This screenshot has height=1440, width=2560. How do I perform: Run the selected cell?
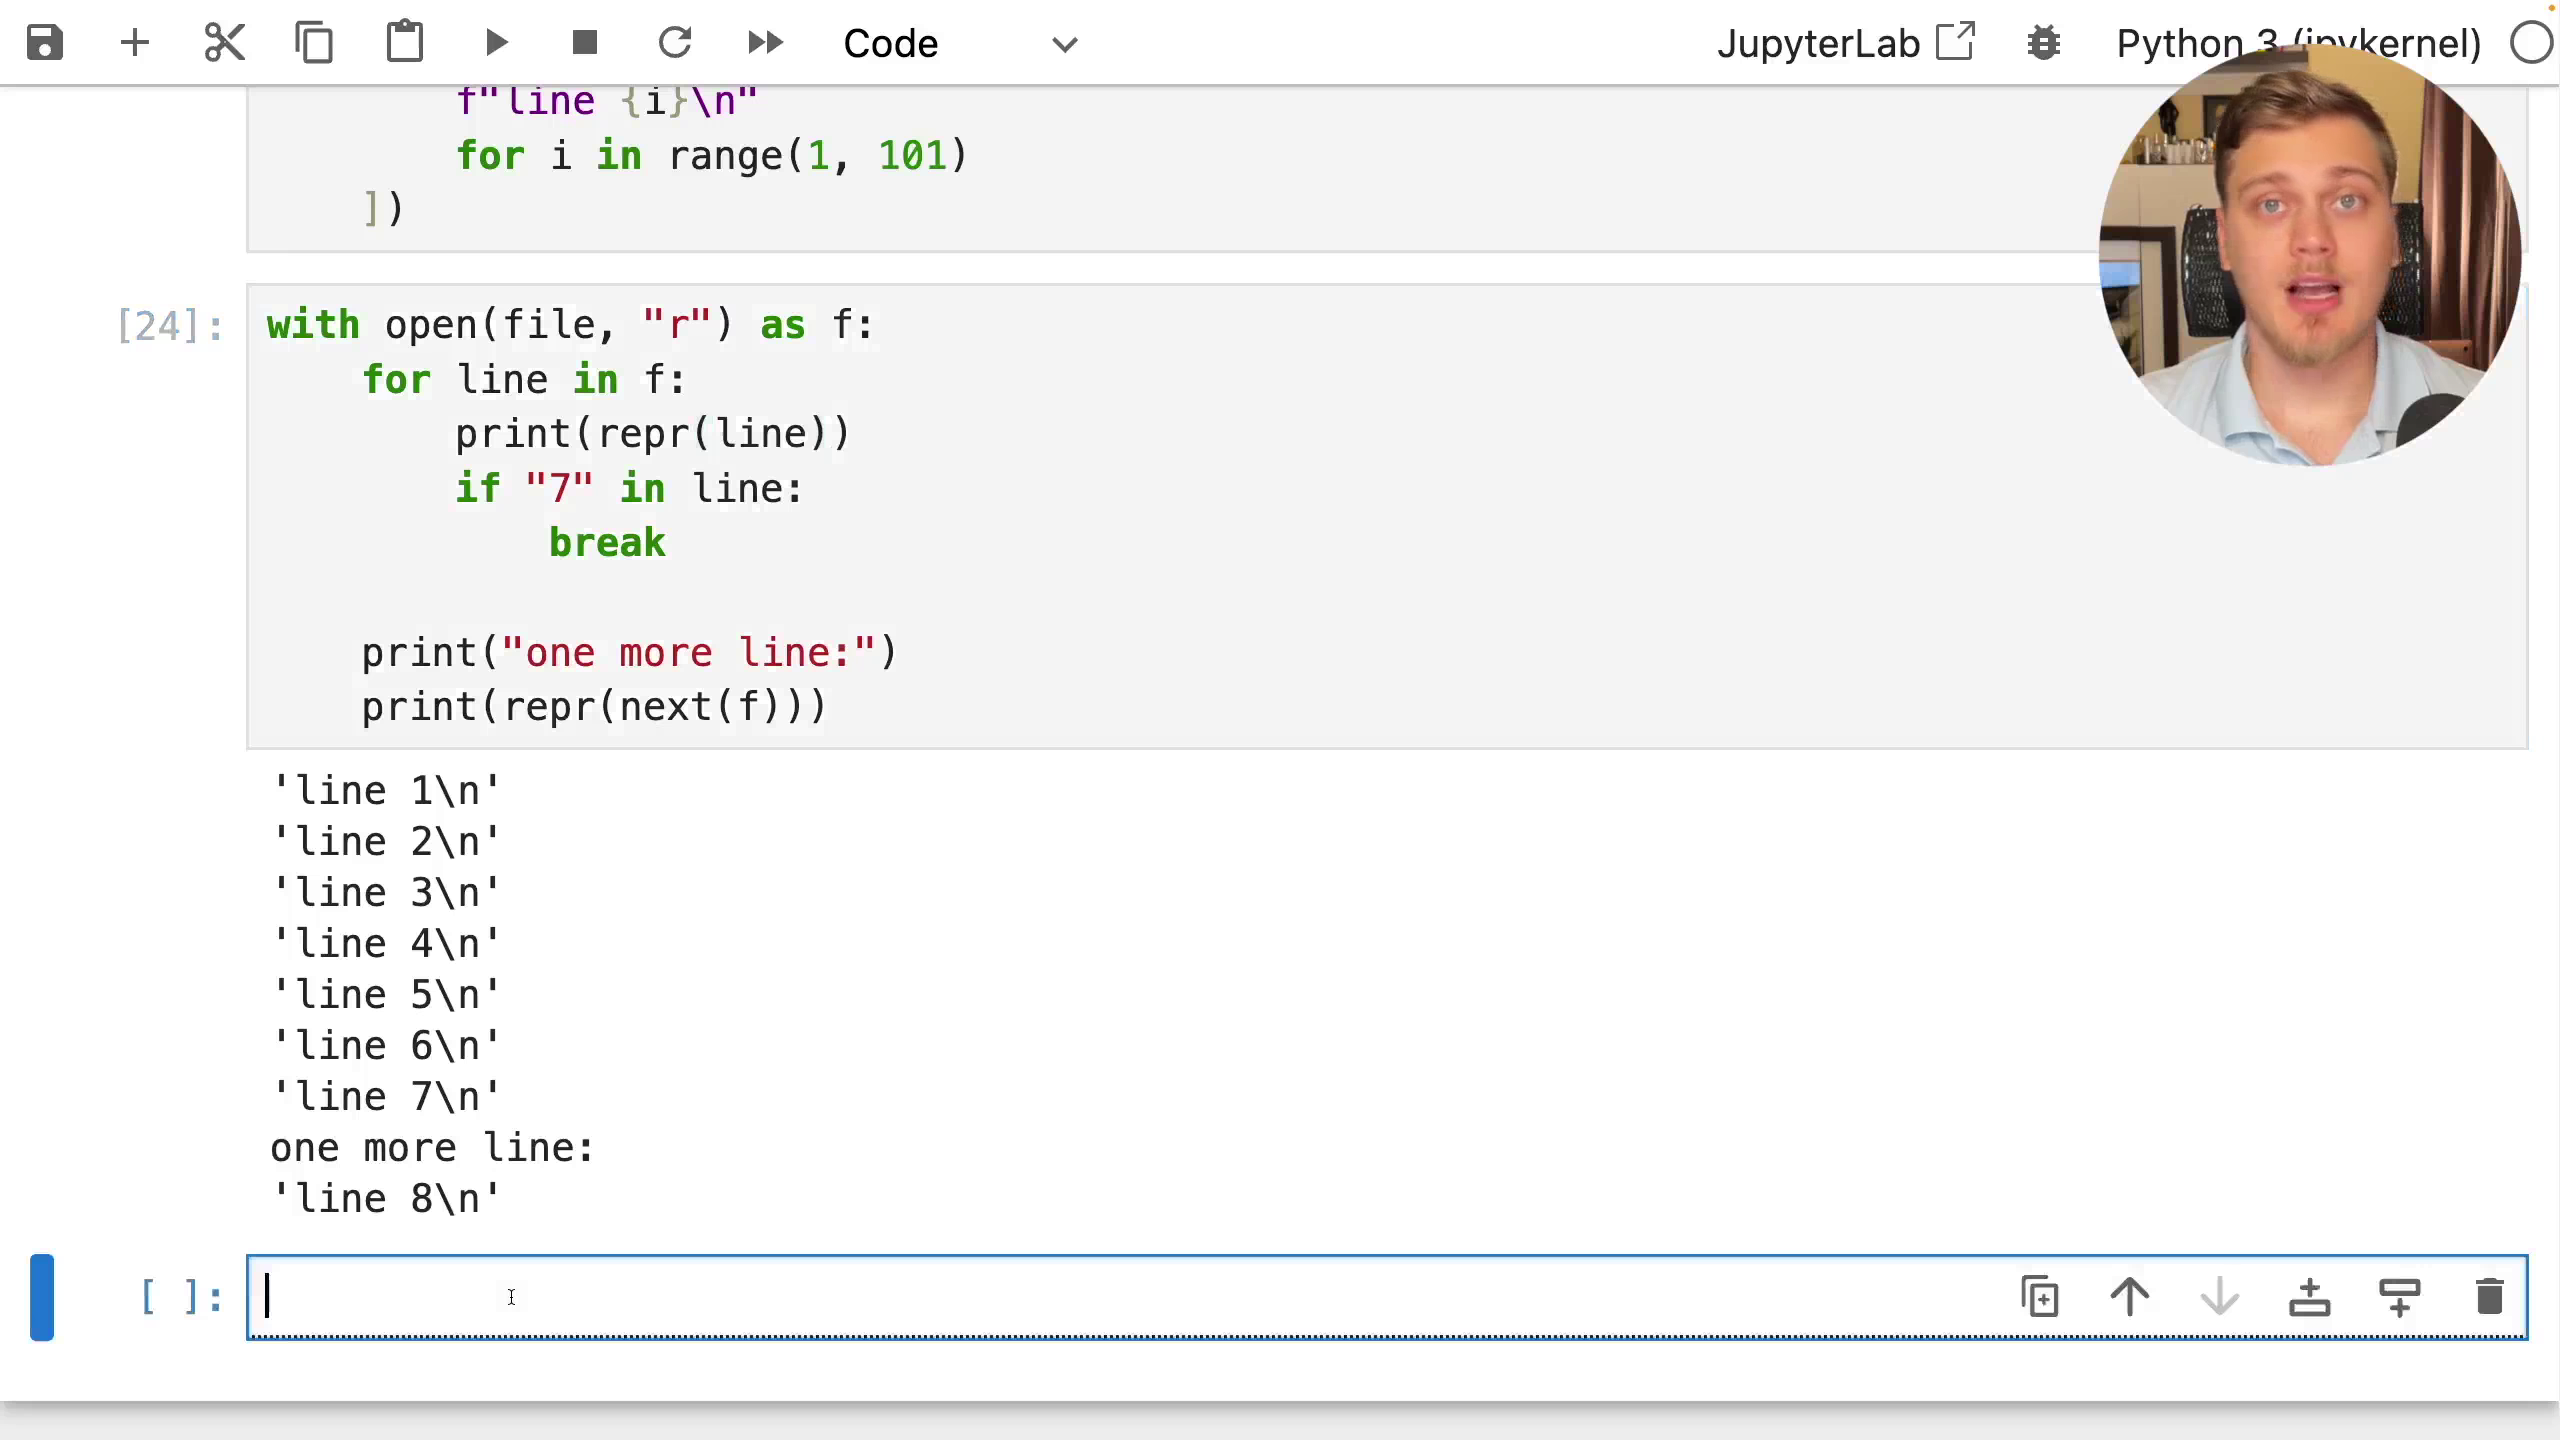click(x=496, y=43)
